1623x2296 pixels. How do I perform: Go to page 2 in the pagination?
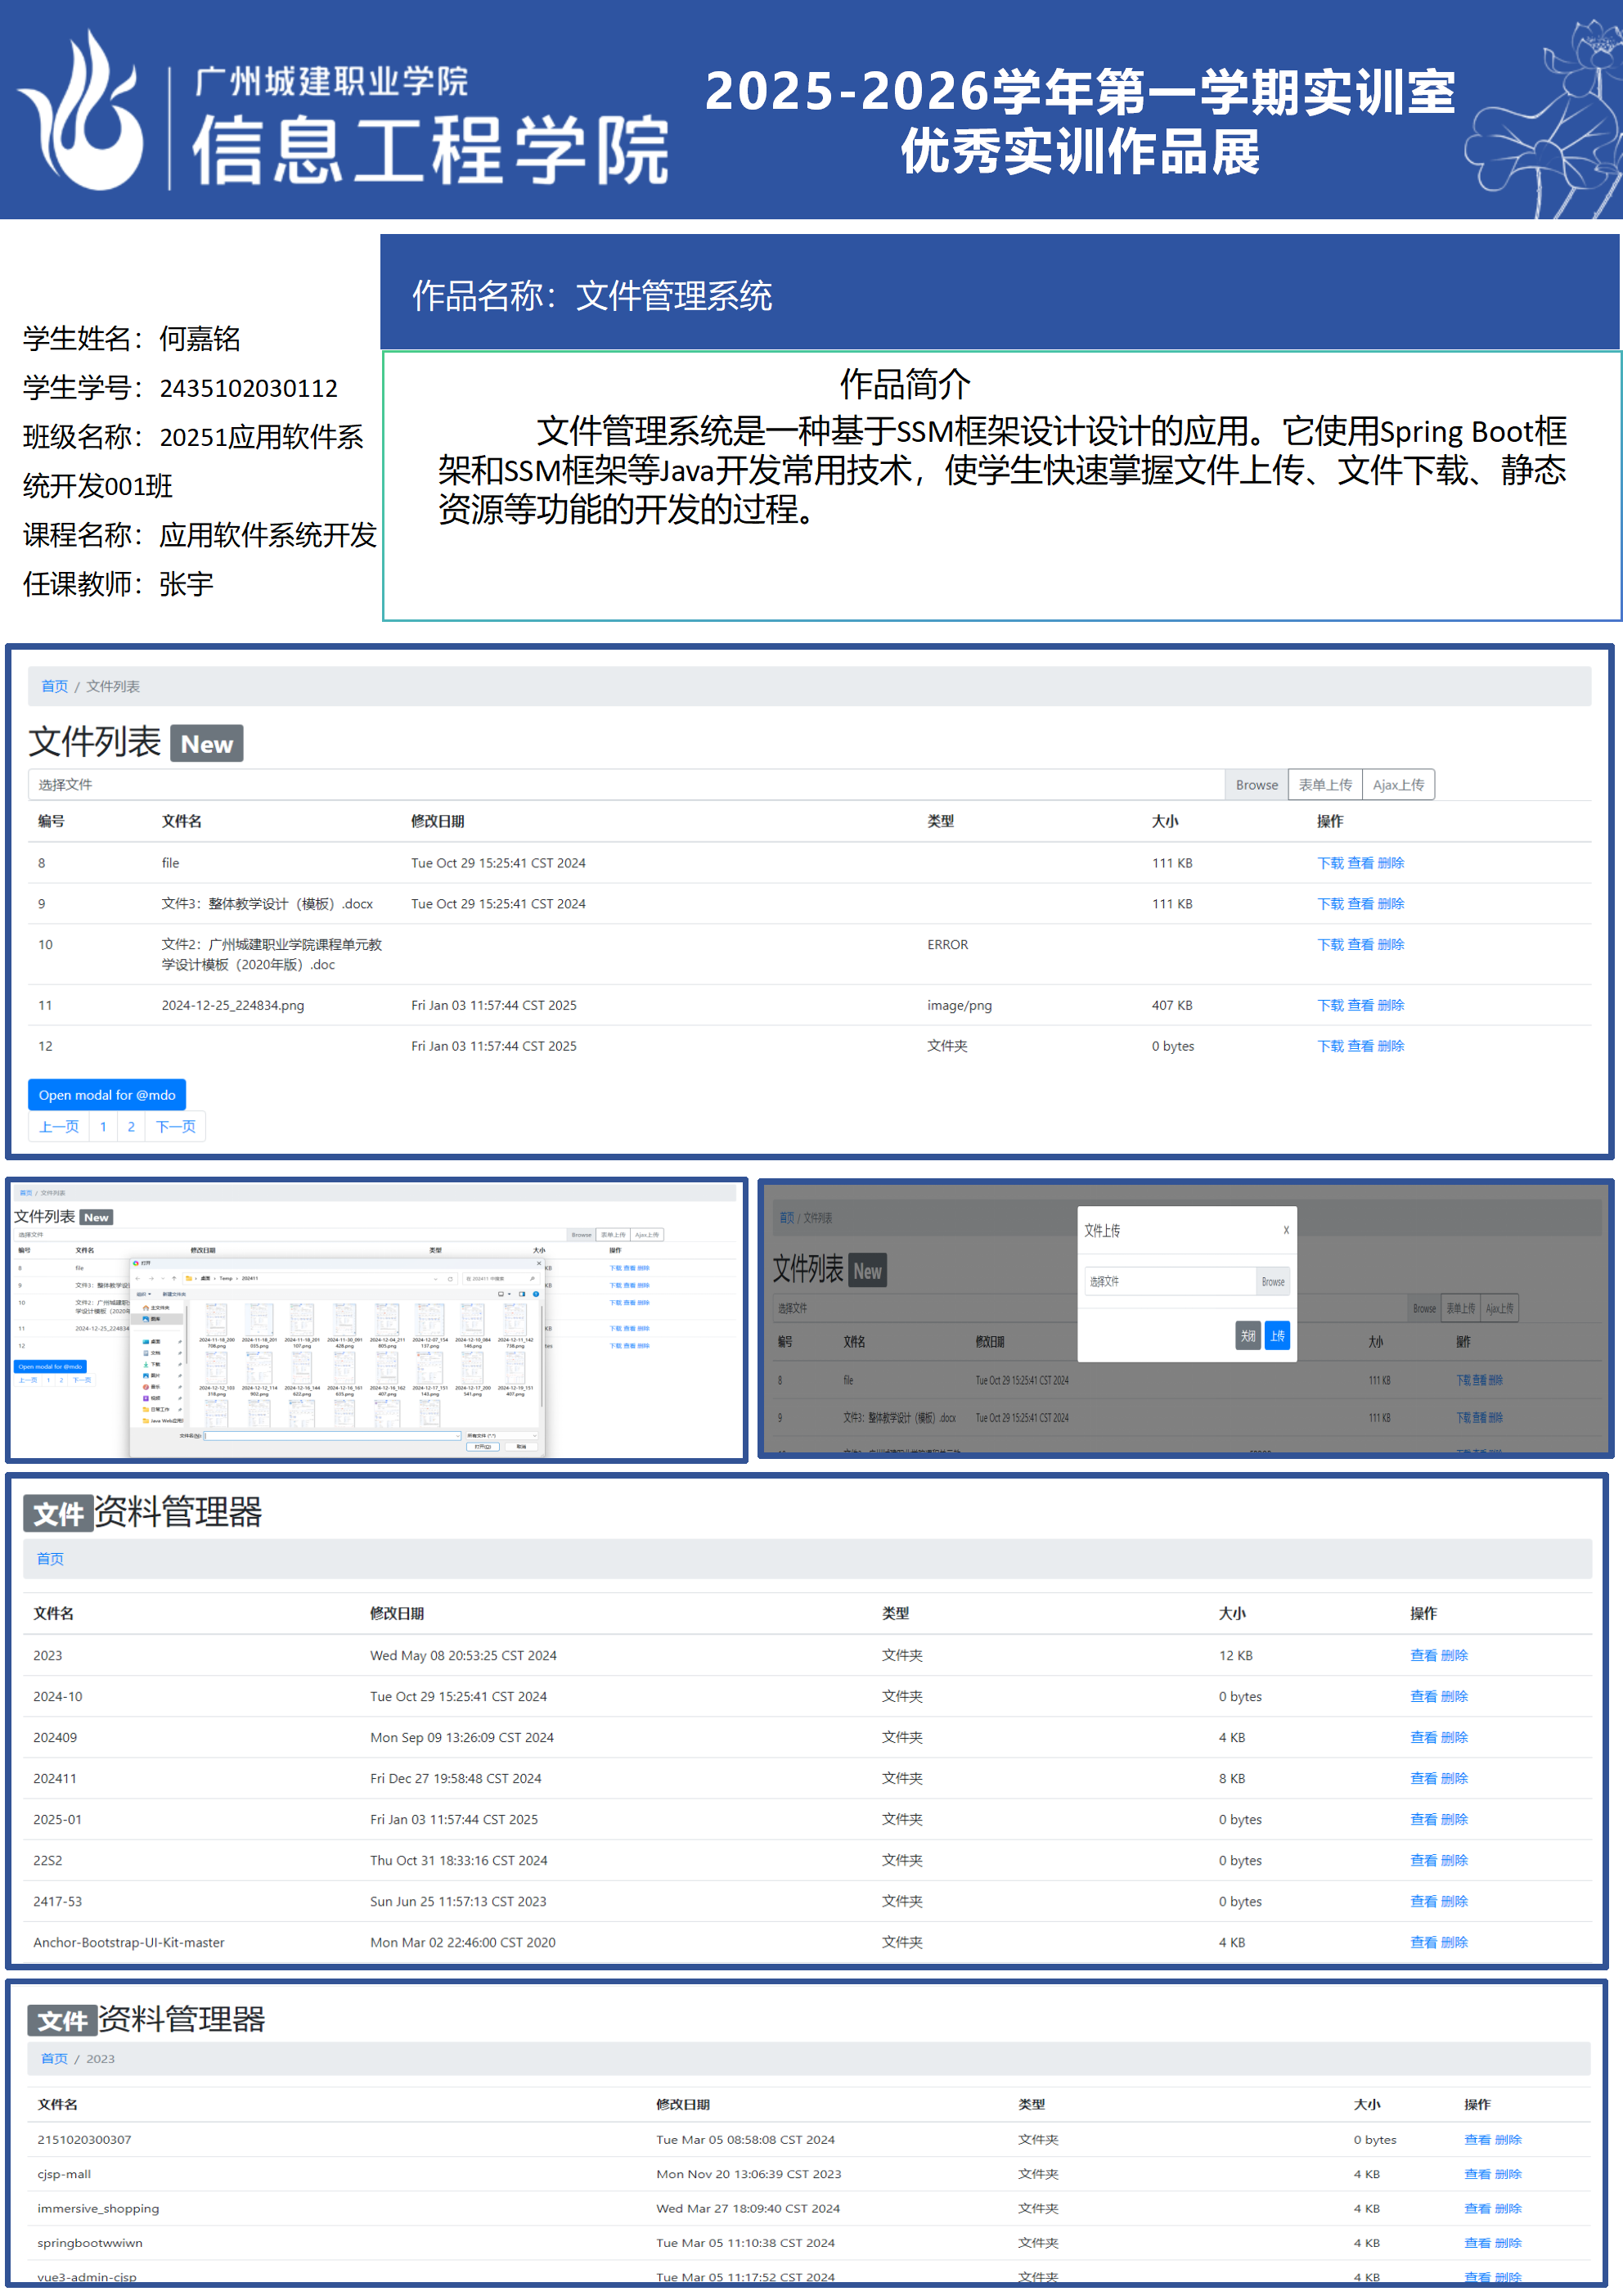[x=131, y=1127]
